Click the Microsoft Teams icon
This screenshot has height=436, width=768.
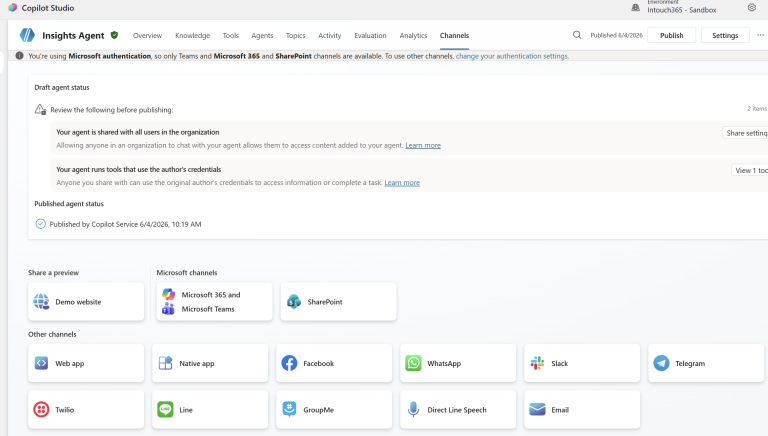pyautogui.click(x=168, y=309)
